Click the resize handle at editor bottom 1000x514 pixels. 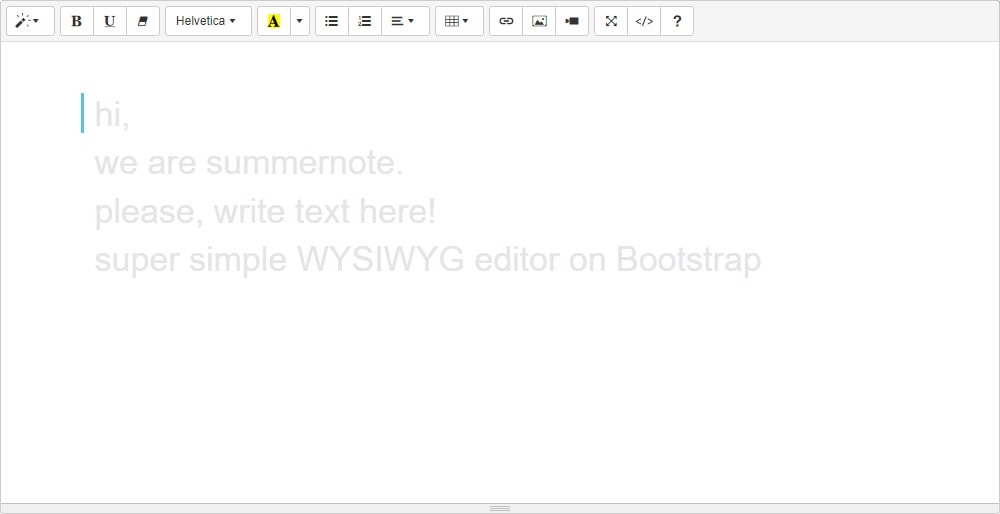tap(500, 508)
